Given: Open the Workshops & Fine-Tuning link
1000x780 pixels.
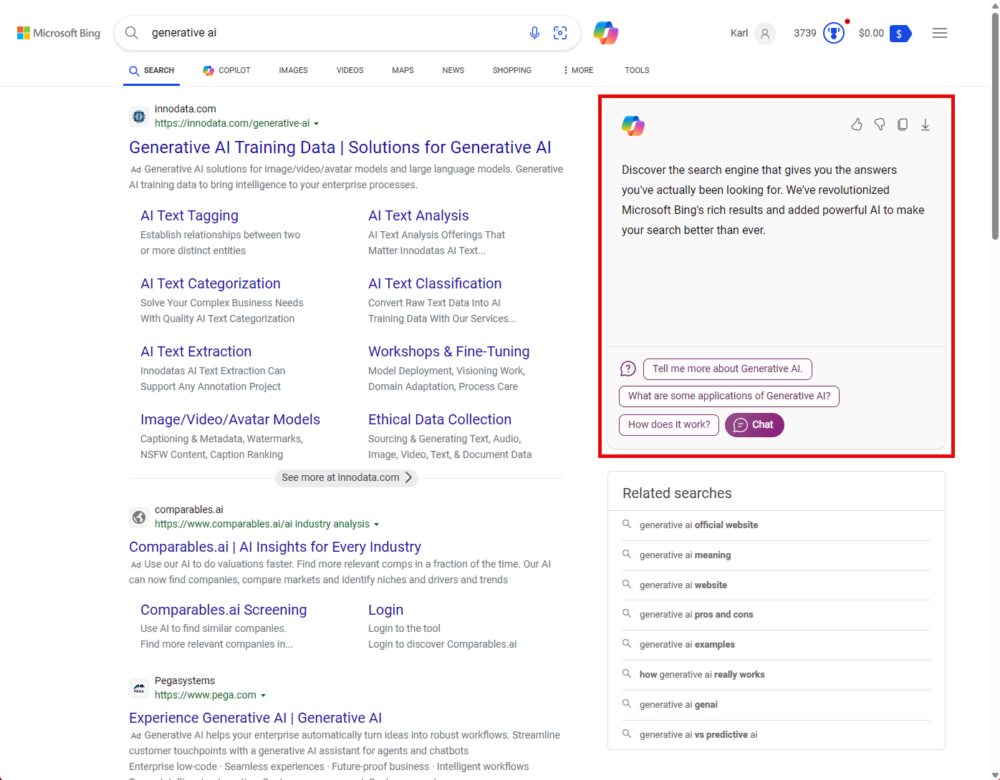Looking at the screenshot, I should [449, 351].
